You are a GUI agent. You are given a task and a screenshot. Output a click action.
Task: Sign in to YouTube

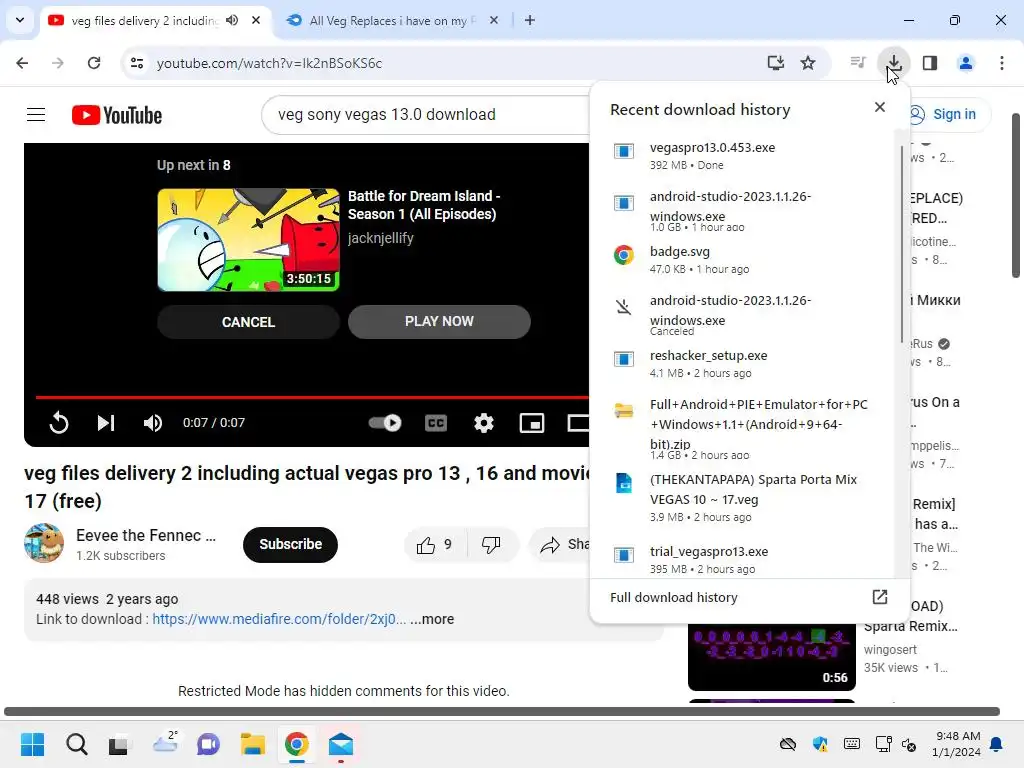tap(948, 114)
